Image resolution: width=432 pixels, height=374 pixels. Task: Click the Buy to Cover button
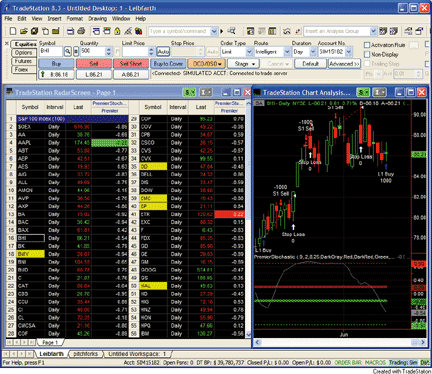click(168, 64)
